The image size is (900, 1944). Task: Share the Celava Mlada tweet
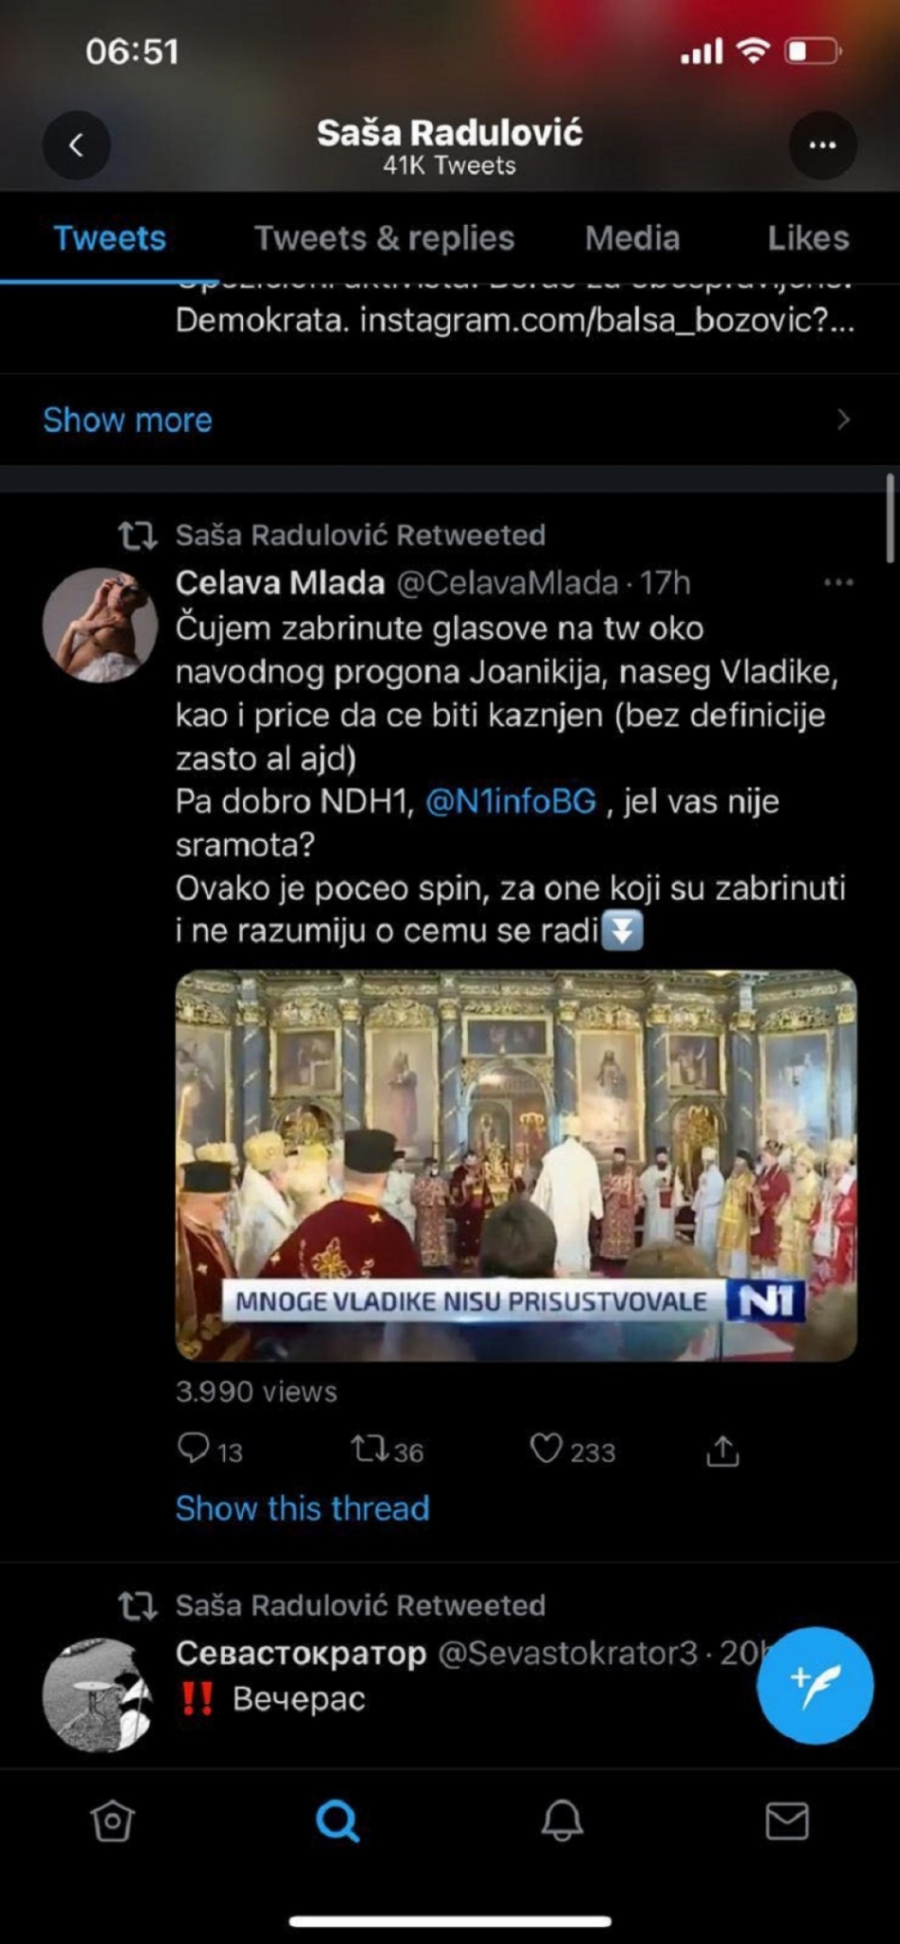tap(722, 1451)
